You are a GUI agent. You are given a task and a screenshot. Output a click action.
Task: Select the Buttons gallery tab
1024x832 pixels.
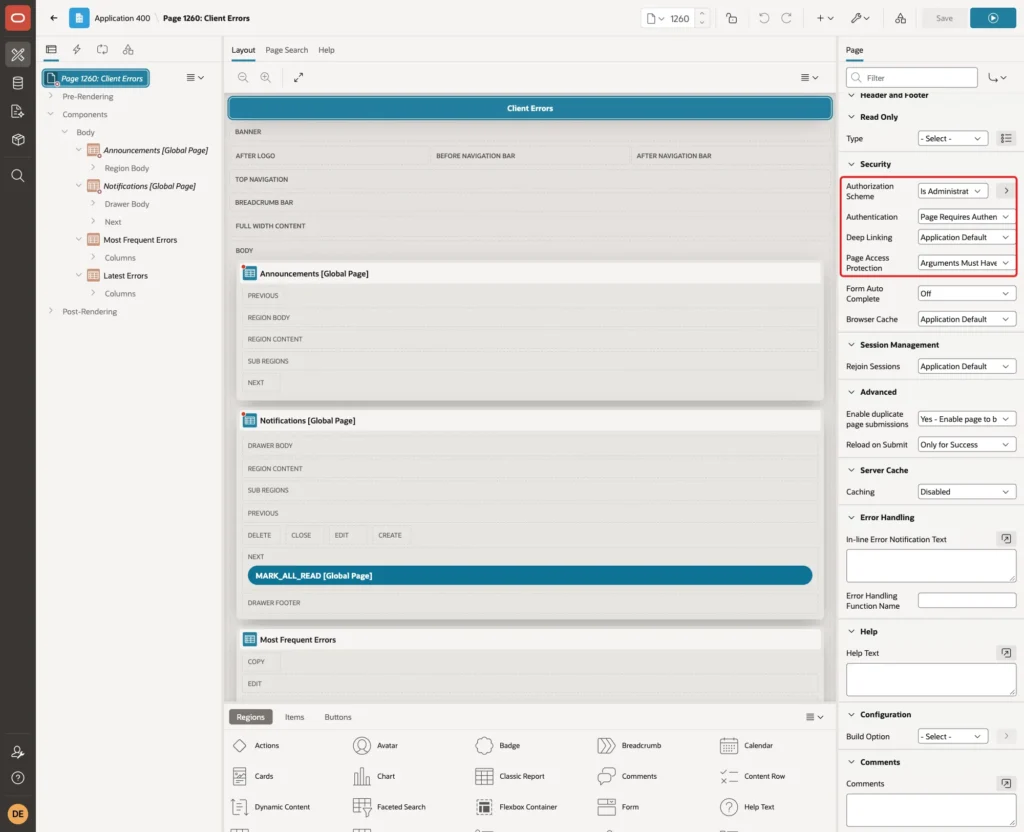coord(338,716)
